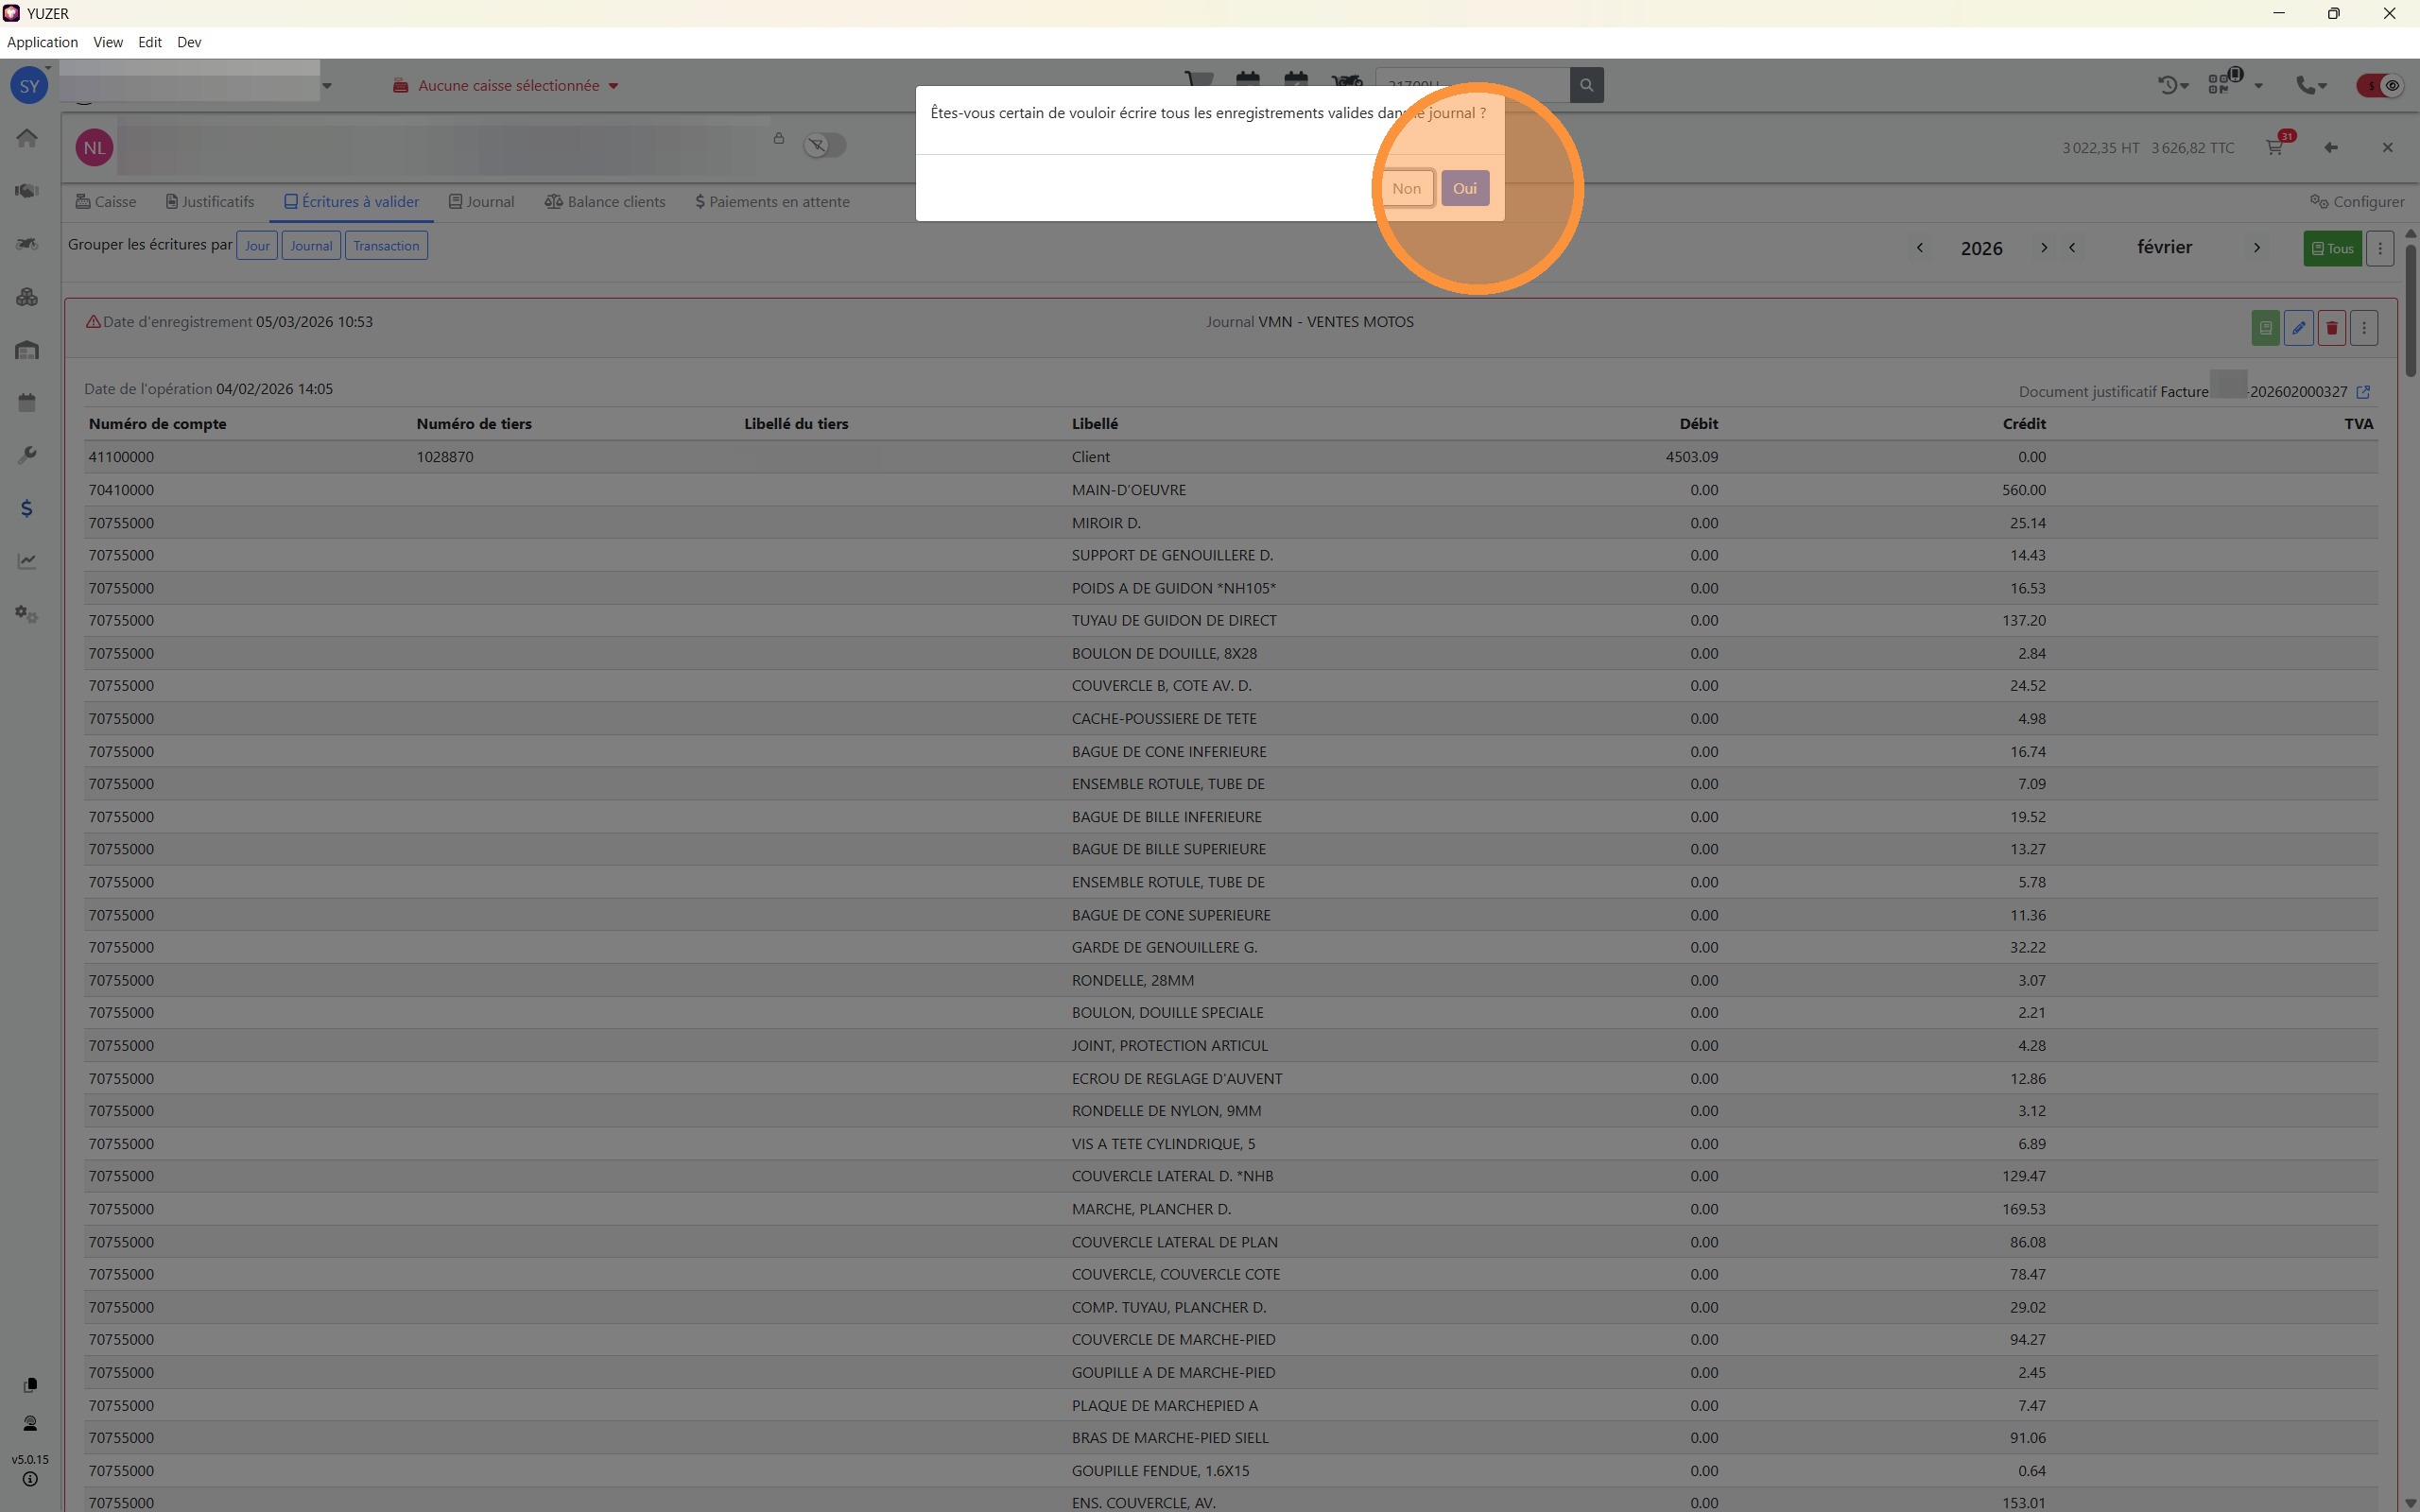
Task: Click the dollar sign sidebar icon
Action: coord(27,508)
